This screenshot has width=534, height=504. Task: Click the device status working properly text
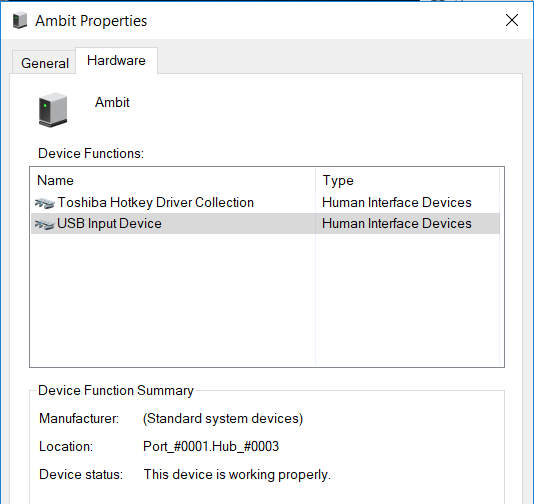237,474
